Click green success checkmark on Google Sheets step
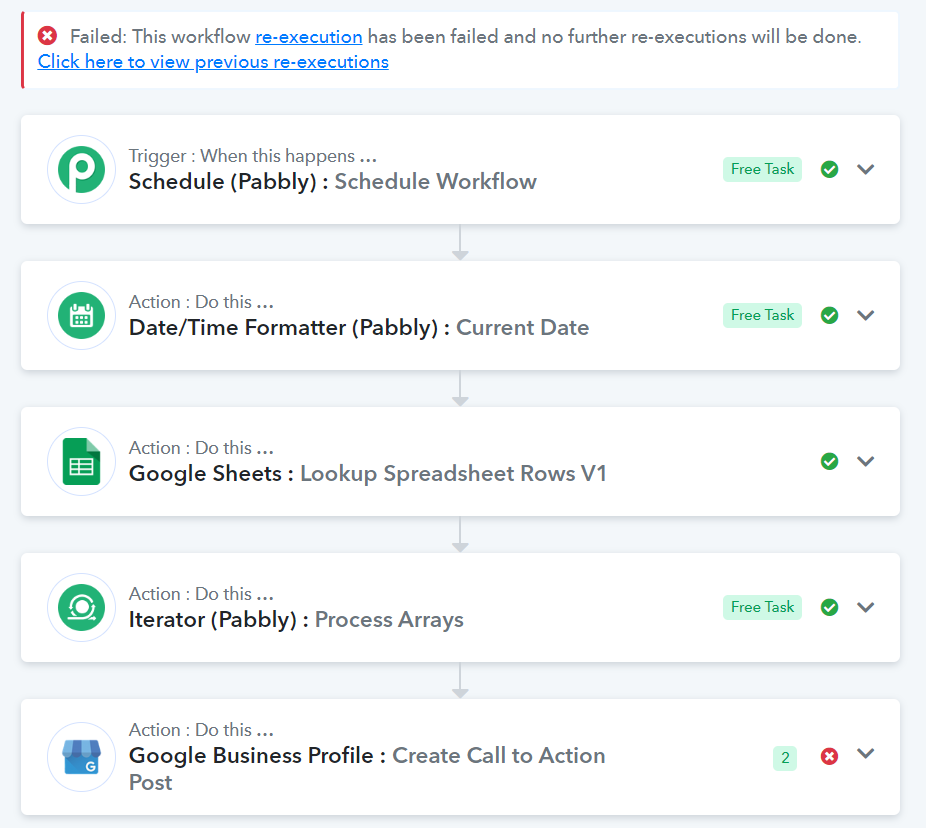Screen dimensions: 926x828 (829, 461)
